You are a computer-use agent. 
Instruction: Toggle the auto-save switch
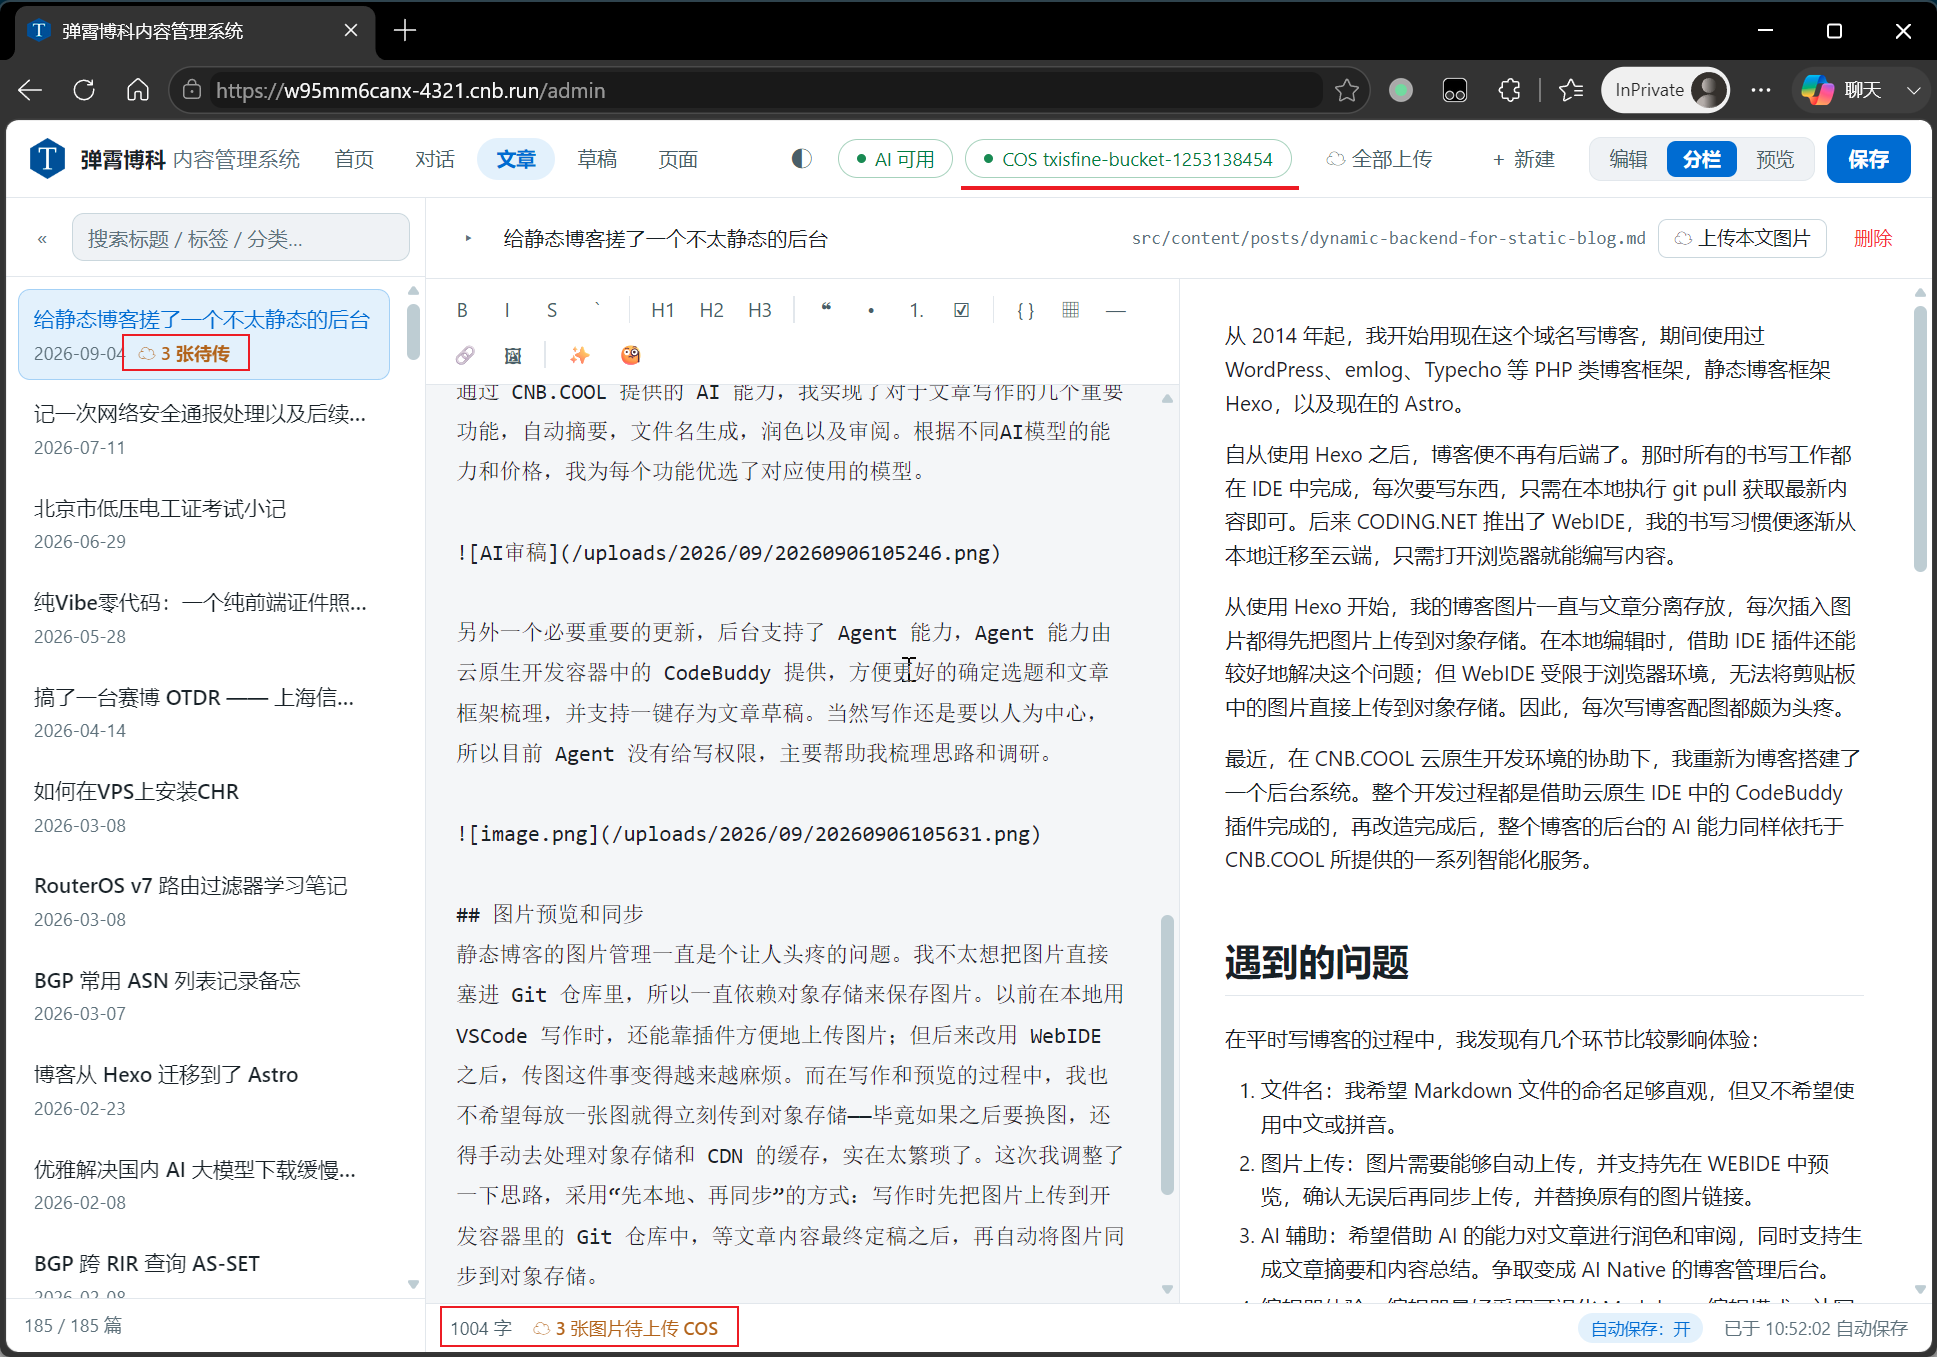1639,1328
